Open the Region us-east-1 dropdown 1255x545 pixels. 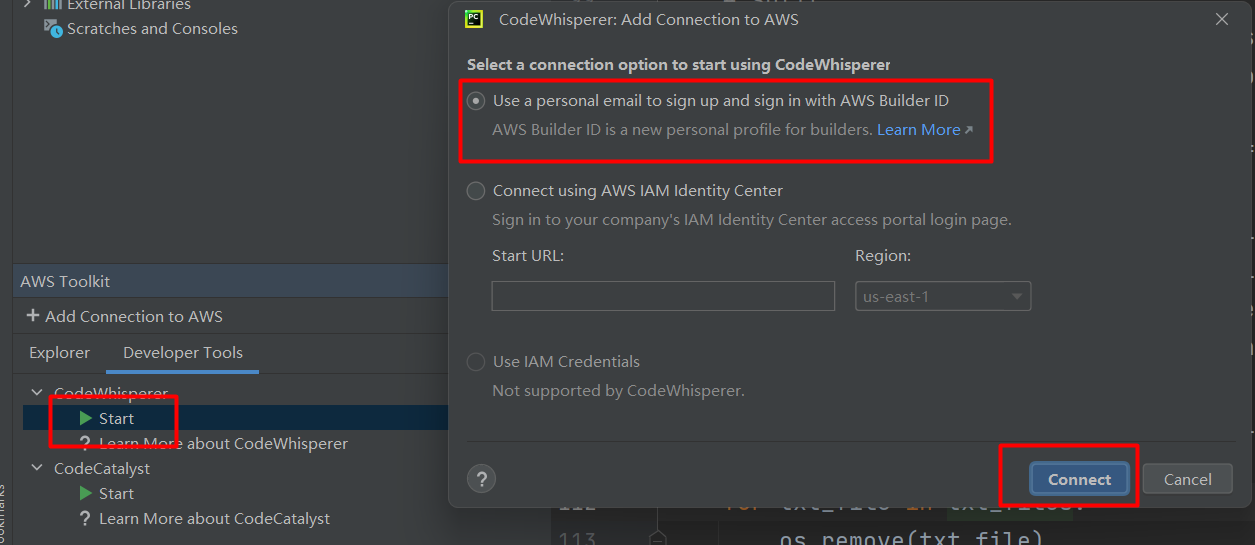coord(942,296)
